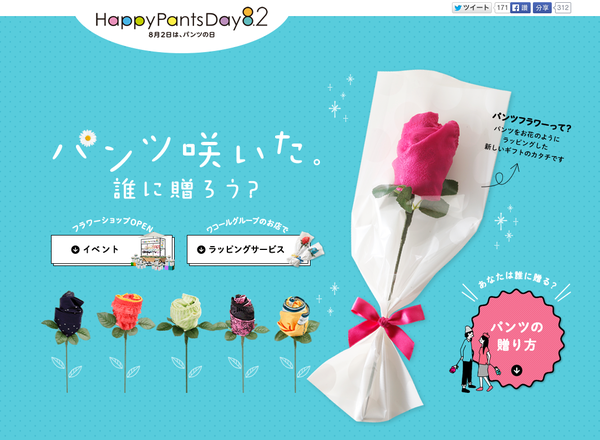
Task: Select the pink-black lace pants flower
Action: (x=243, y=343)
